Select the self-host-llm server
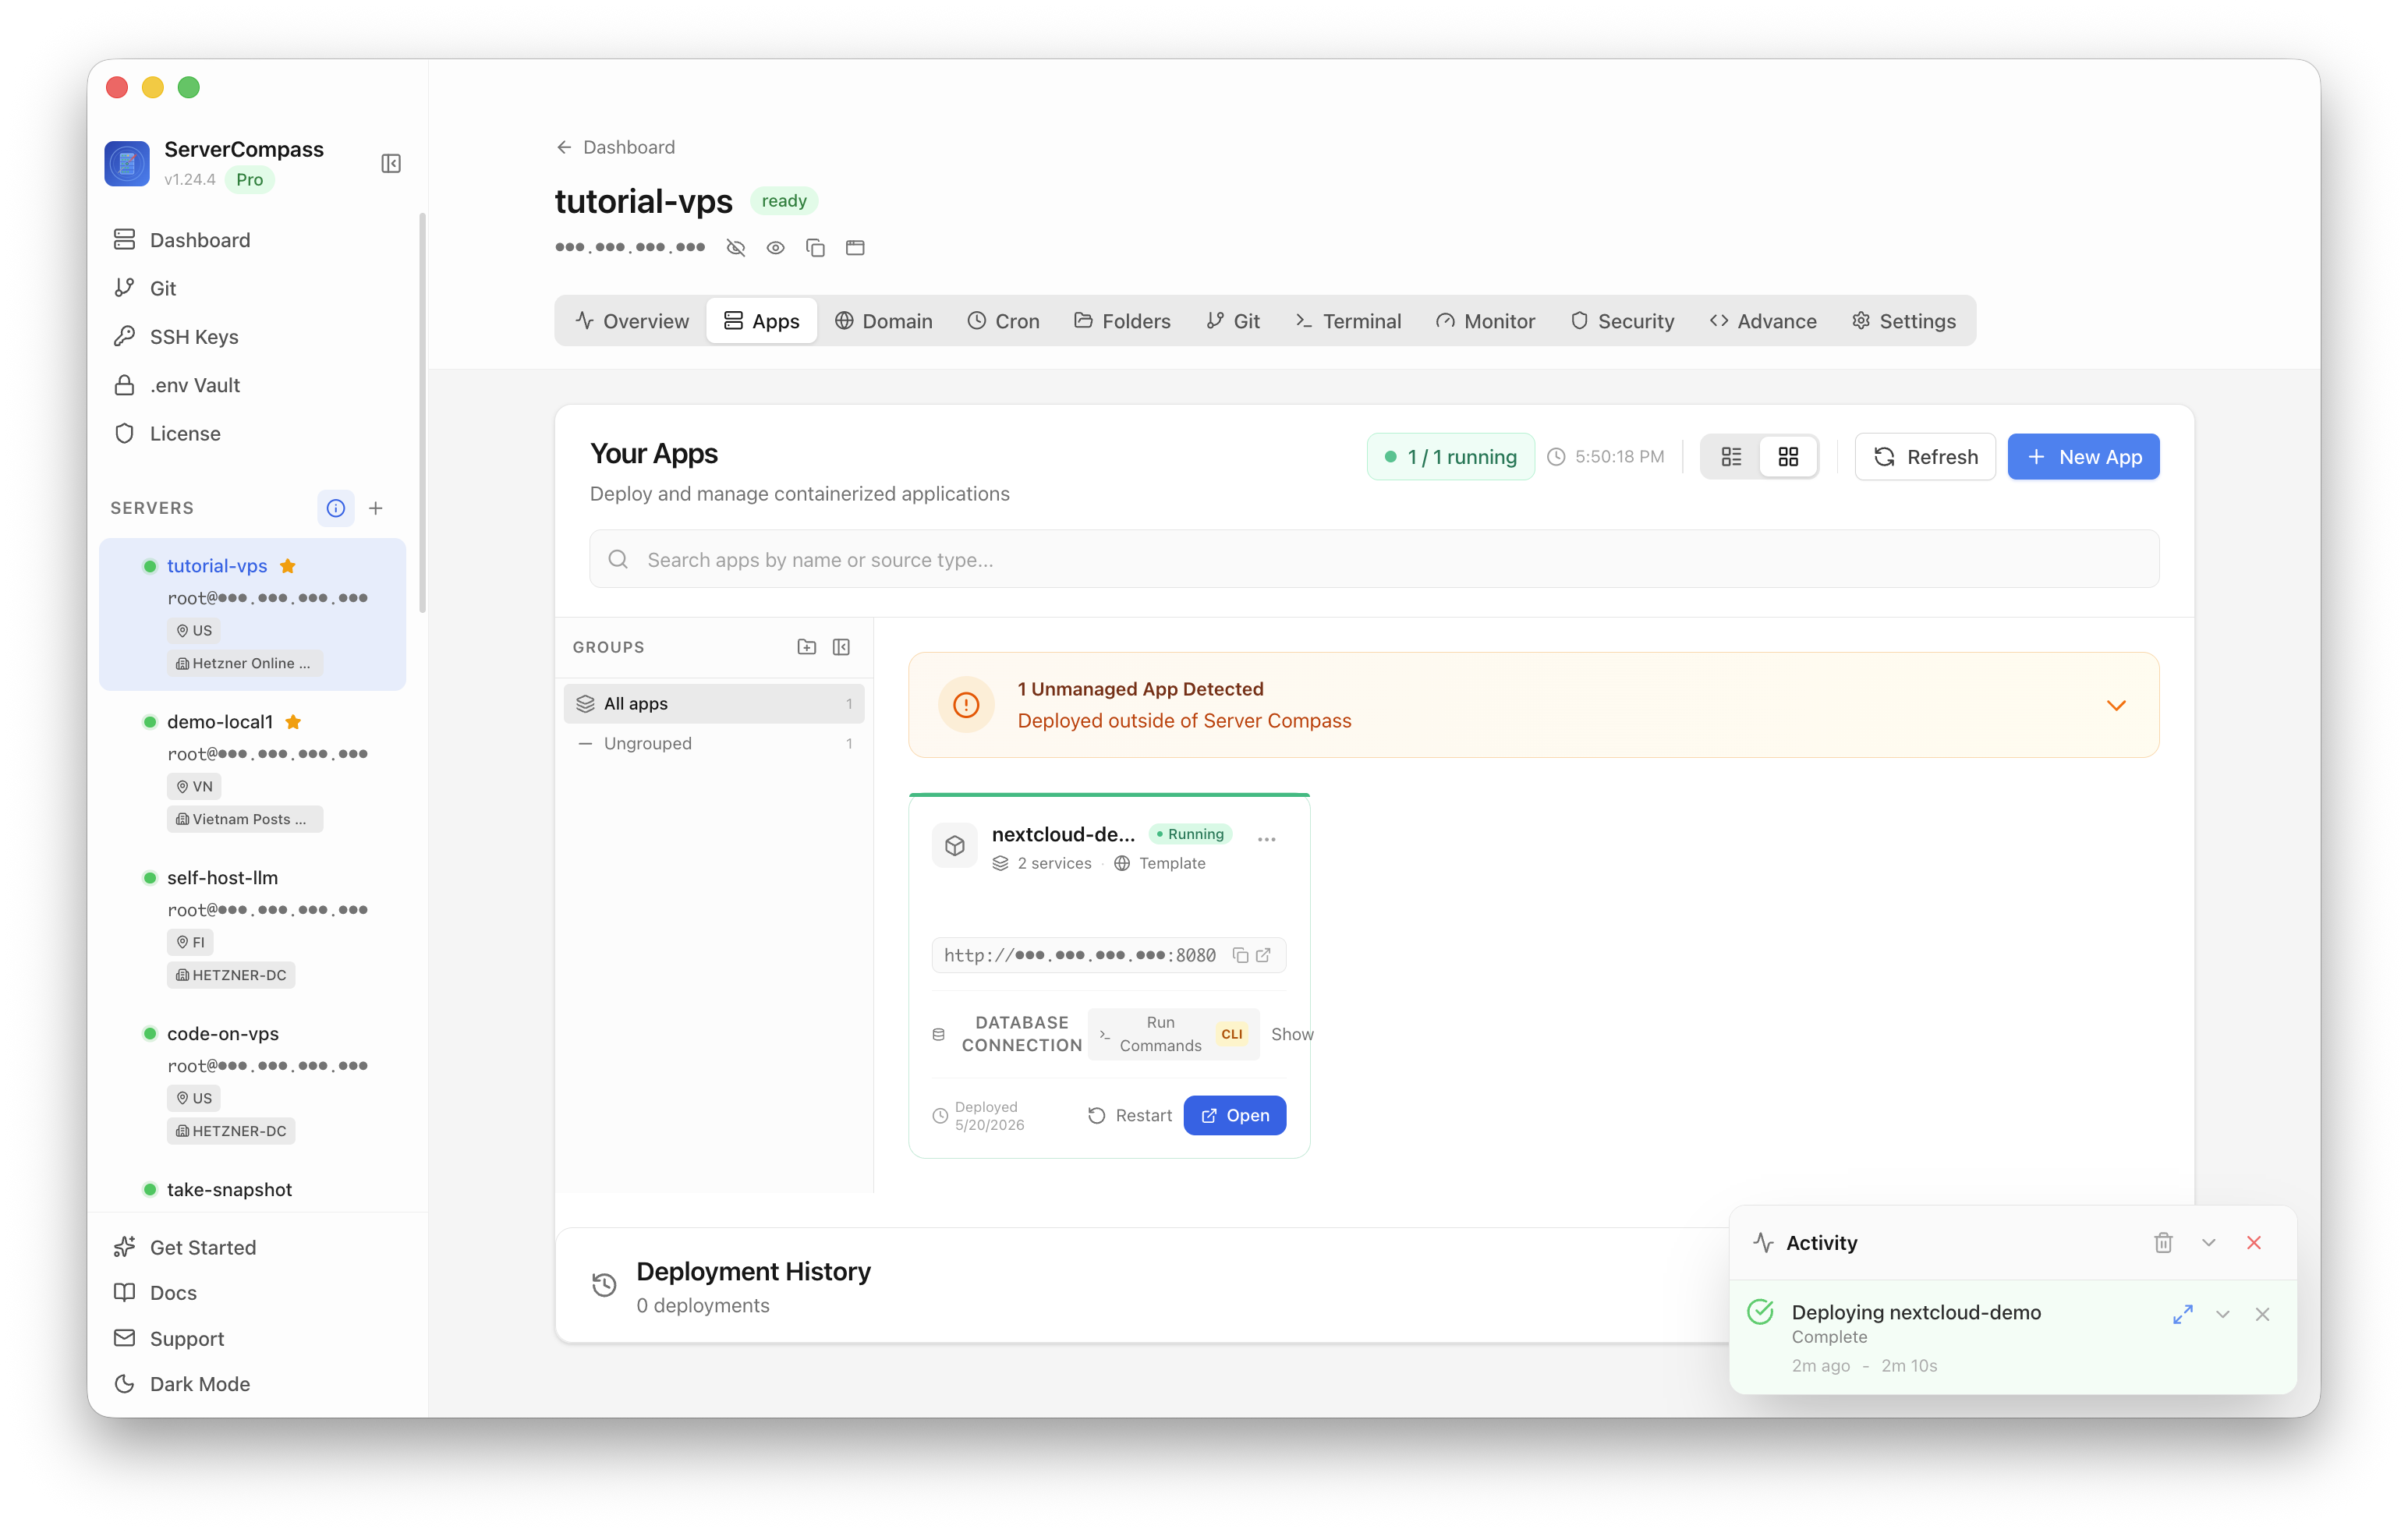This screenshot has height=1533, width=2408. click(253, 926)
